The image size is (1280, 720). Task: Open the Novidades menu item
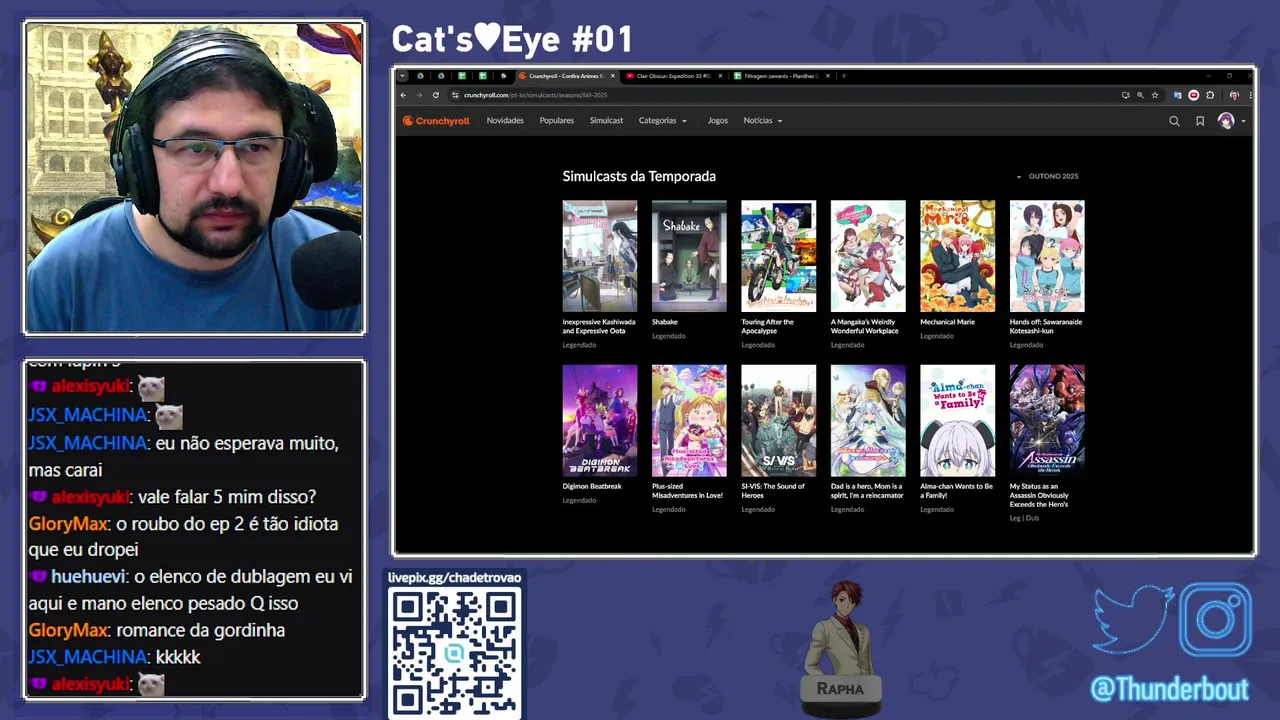point(505,121)
